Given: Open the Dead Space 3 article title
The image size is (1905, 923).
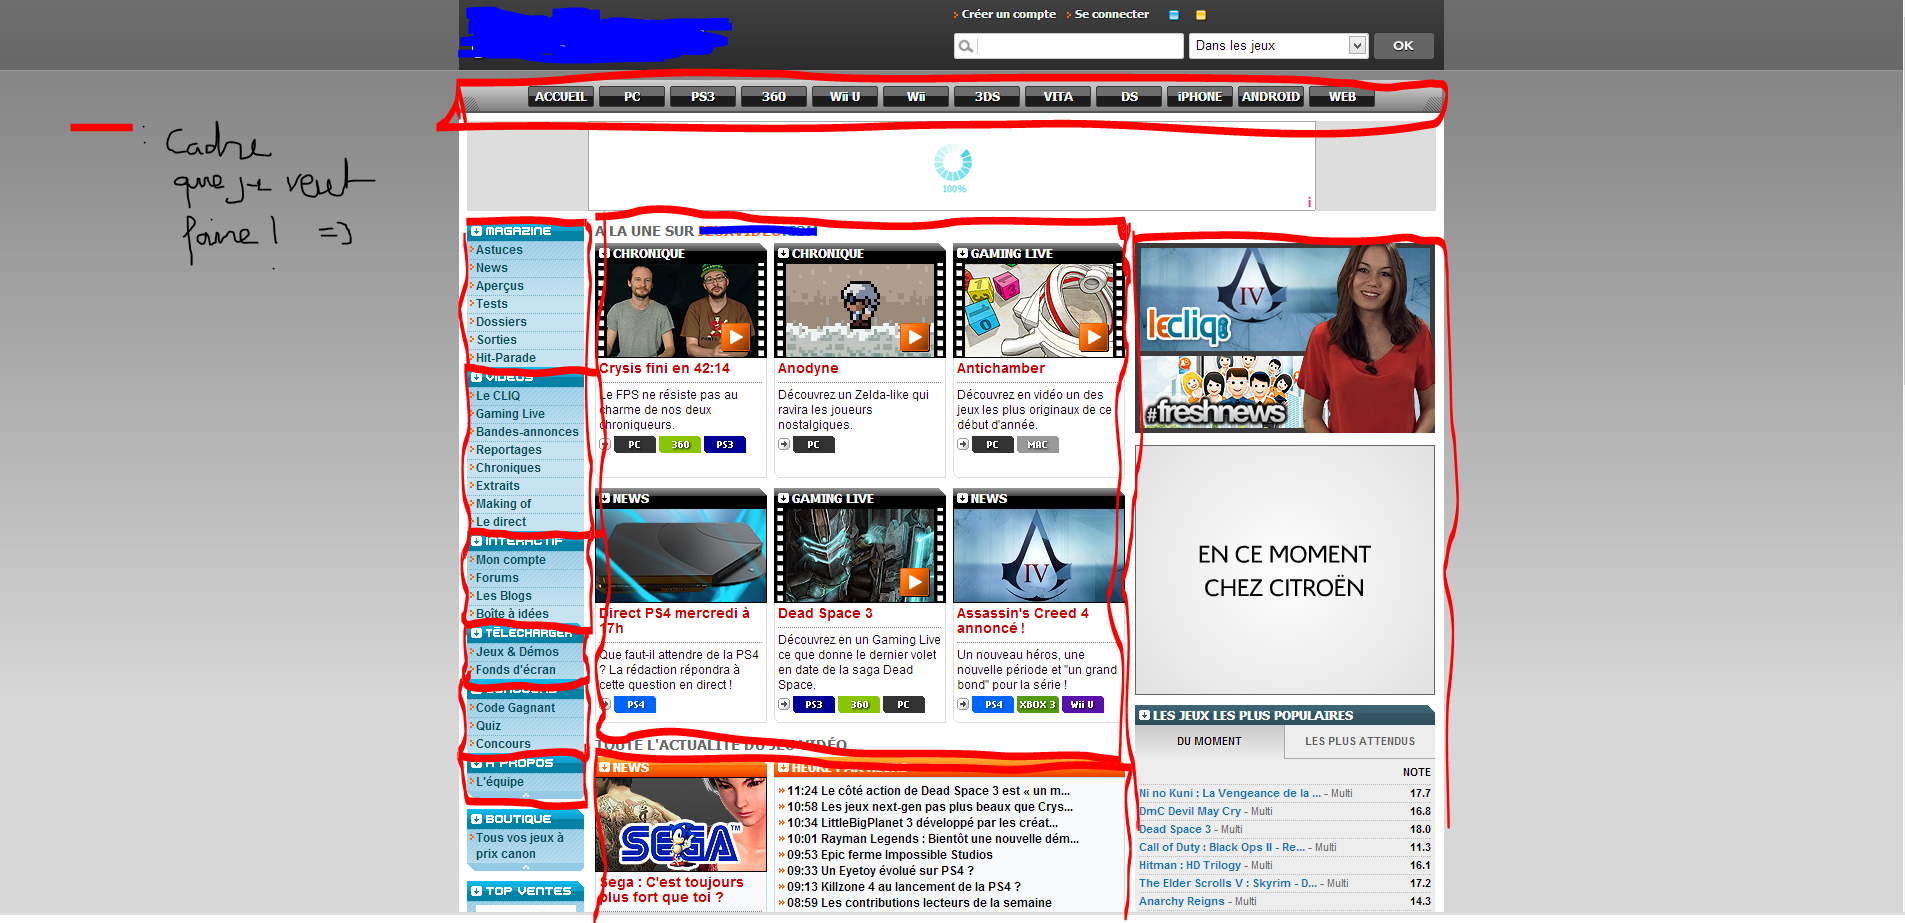Looking at the screenshot, I should [825, 614].
